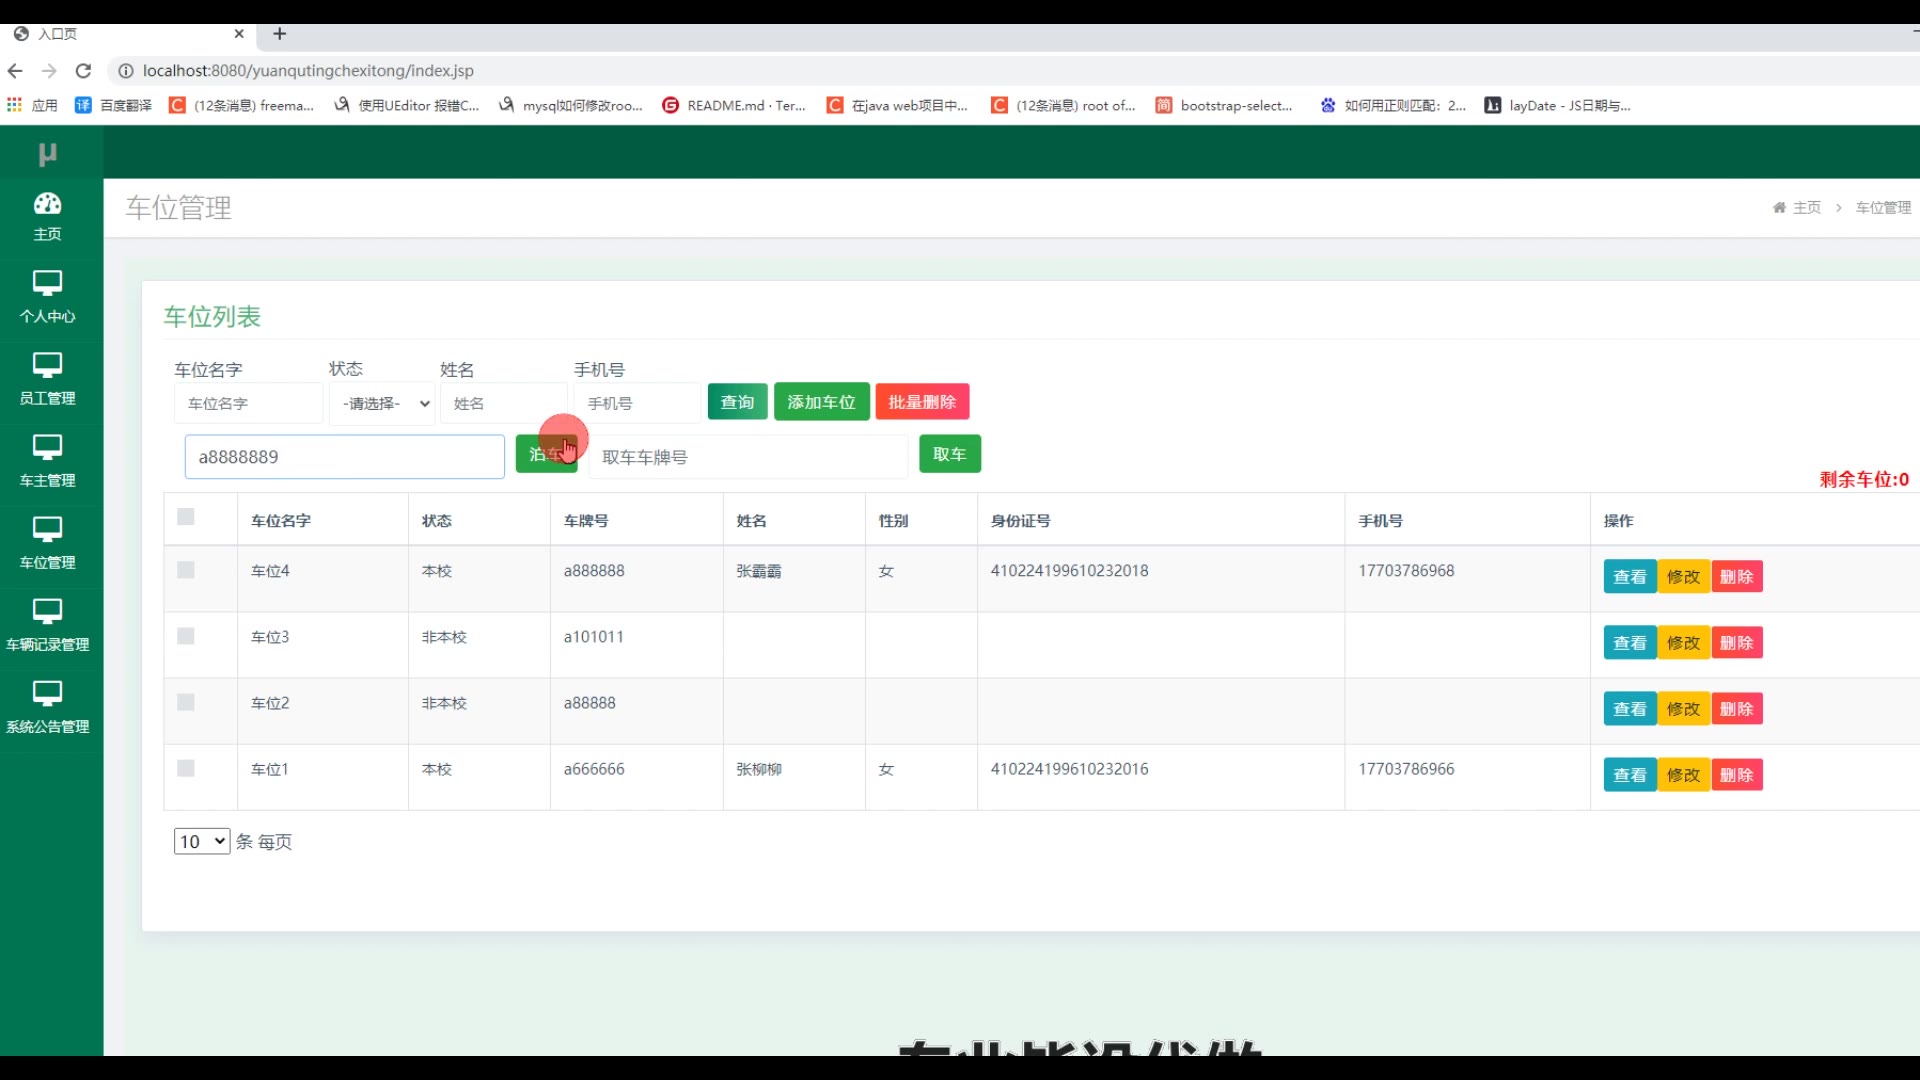Click the 取车车牌号 input field
Screen dimensions: 1920x1080
(x=748, y=457)
